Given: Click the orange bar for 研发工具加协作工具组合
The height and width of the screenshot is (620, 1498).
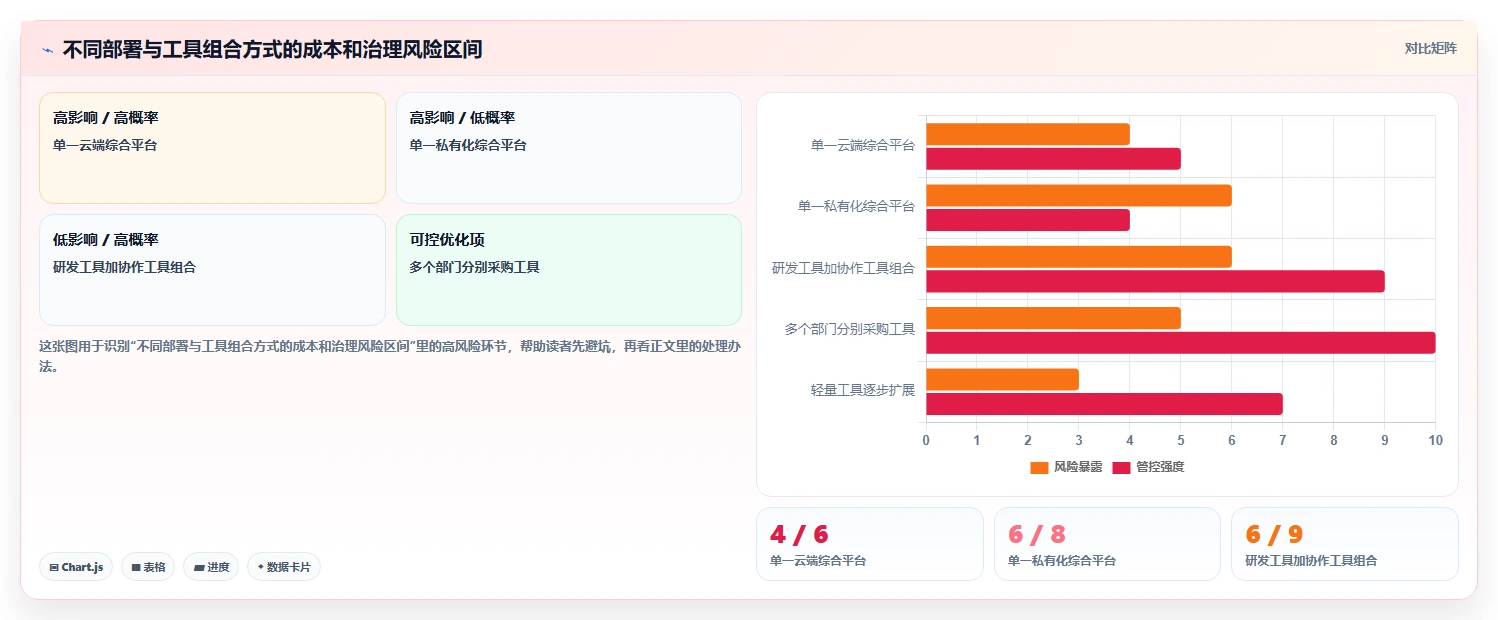Looking at the screenshot, I should point(1079,257).
